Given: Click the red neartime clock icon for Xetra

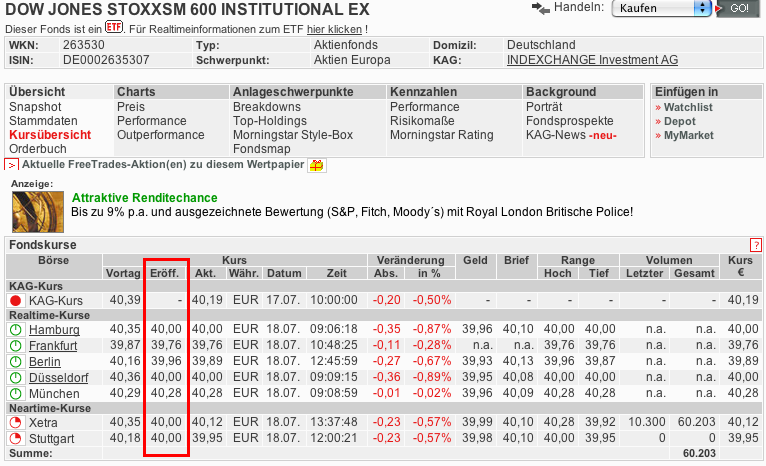Looking at the screenshot, I should 16,423.
